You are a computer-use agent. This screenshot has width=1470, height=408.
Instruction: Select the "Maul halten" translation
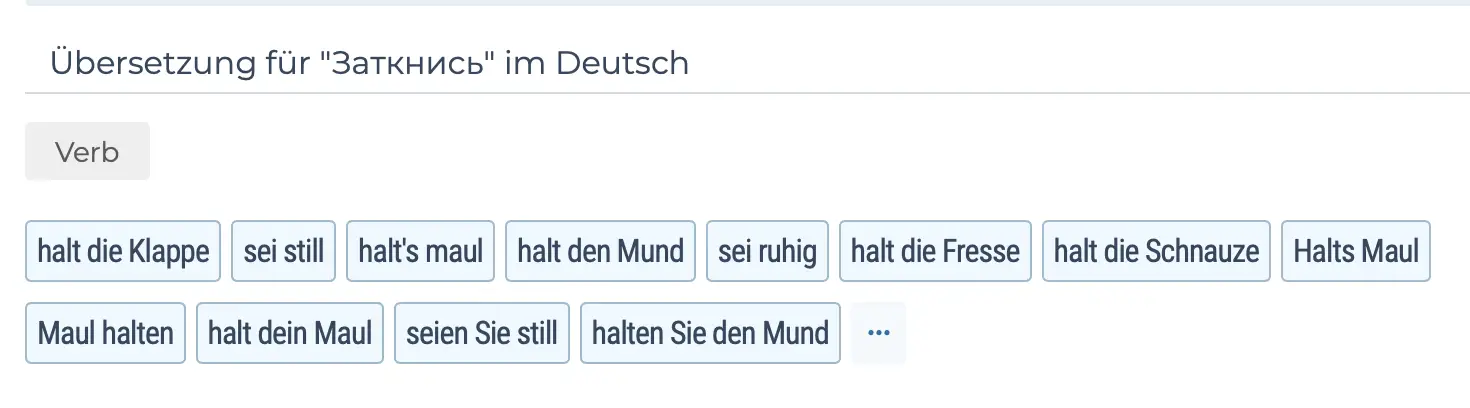click(106, 333)
